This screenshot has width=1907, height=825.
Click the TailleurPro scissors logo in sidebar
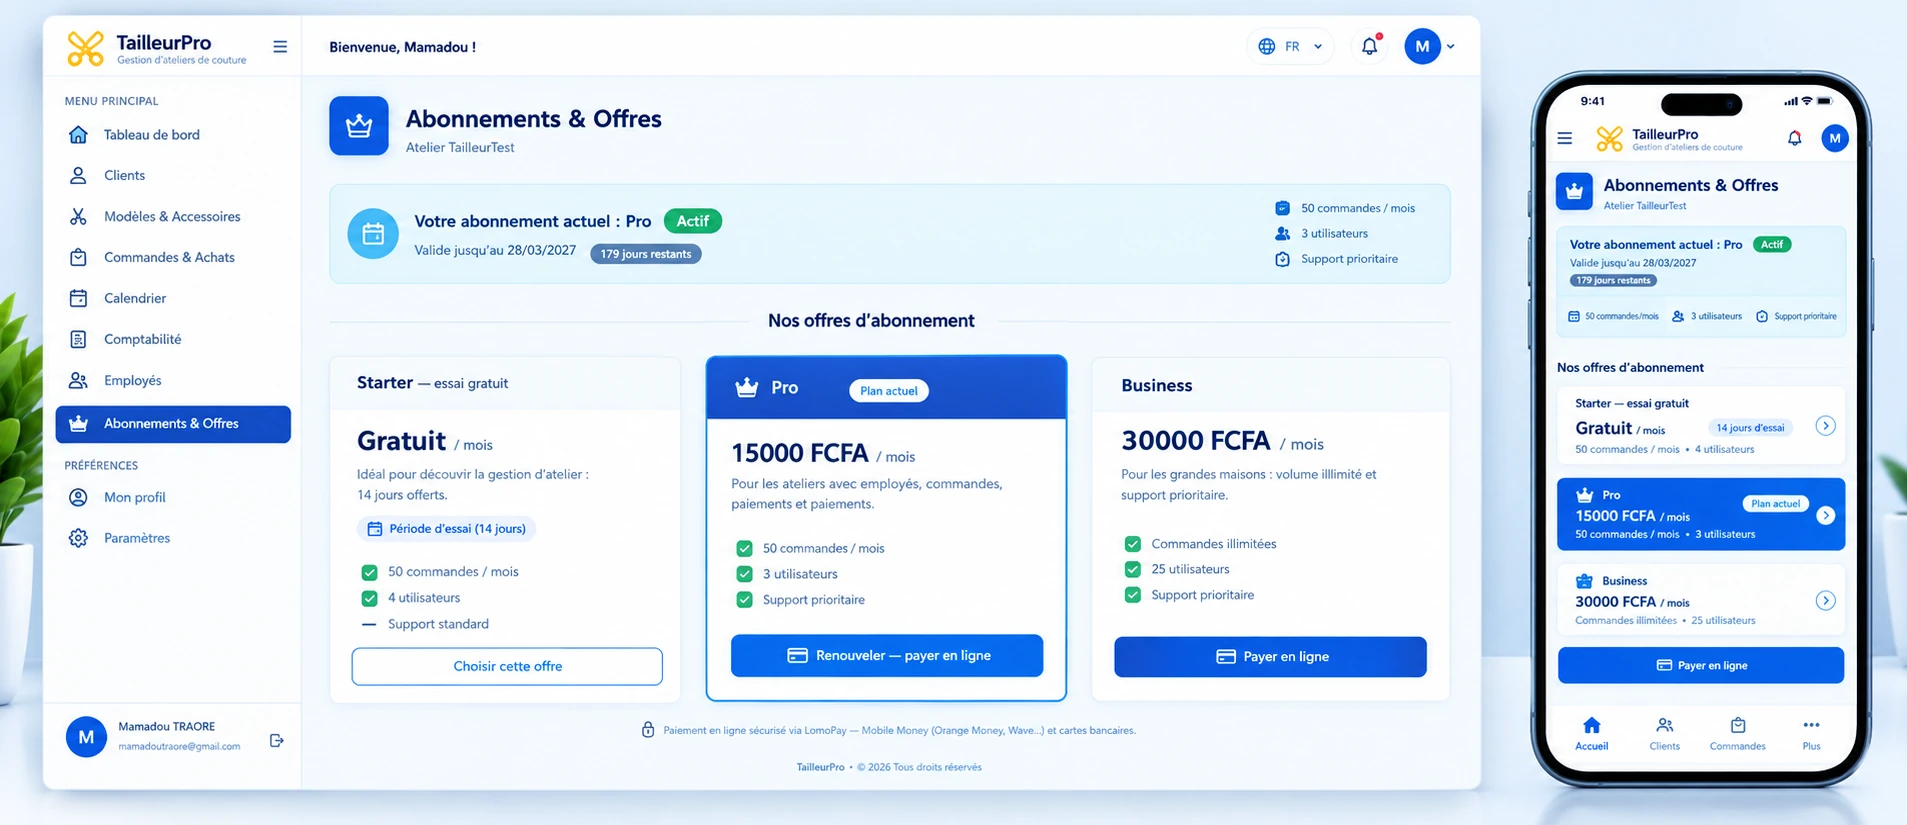pos(86,48)
